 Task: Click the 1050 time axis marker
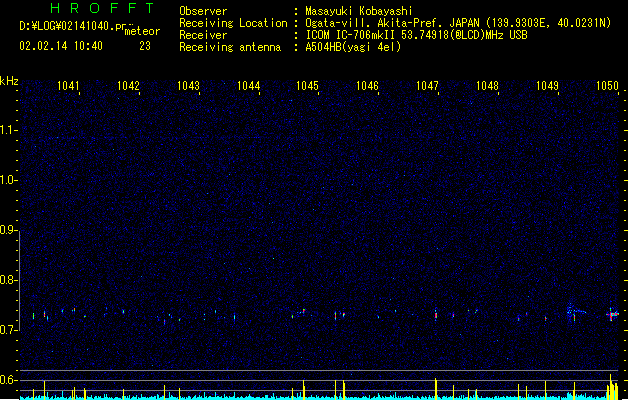607,86
